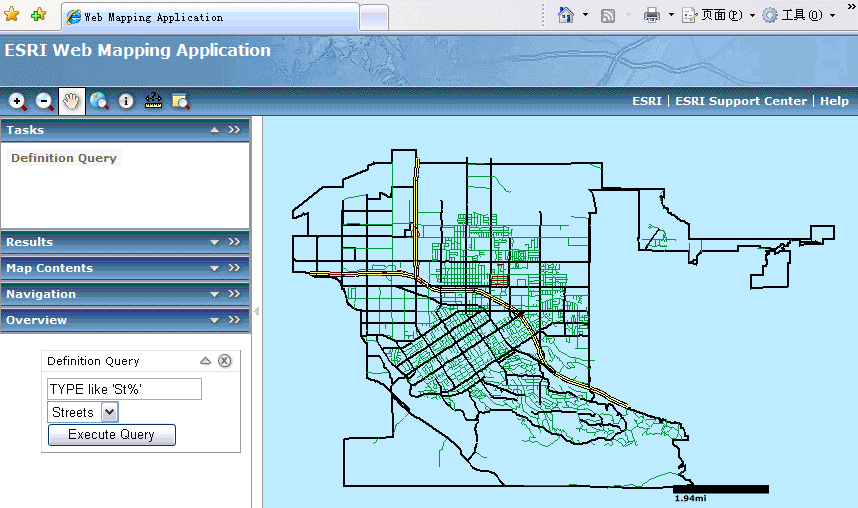The height and width of the screenshot is (508, 858).
Task: Choose the Measure ruler tool
Action: (x=153, y=101)
